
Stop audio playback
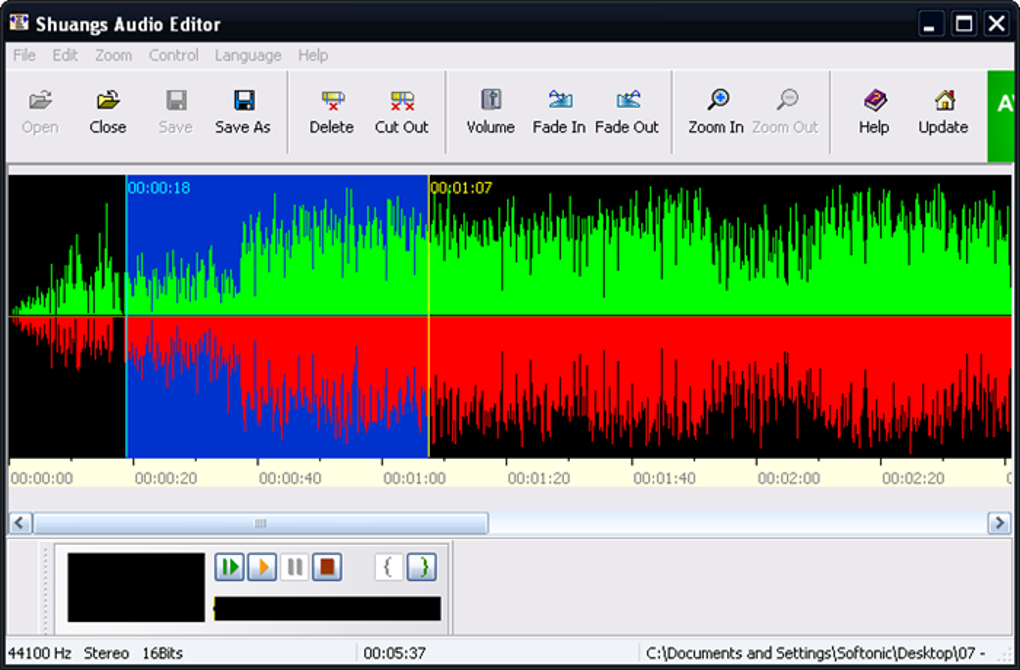[x=327, y=567]
